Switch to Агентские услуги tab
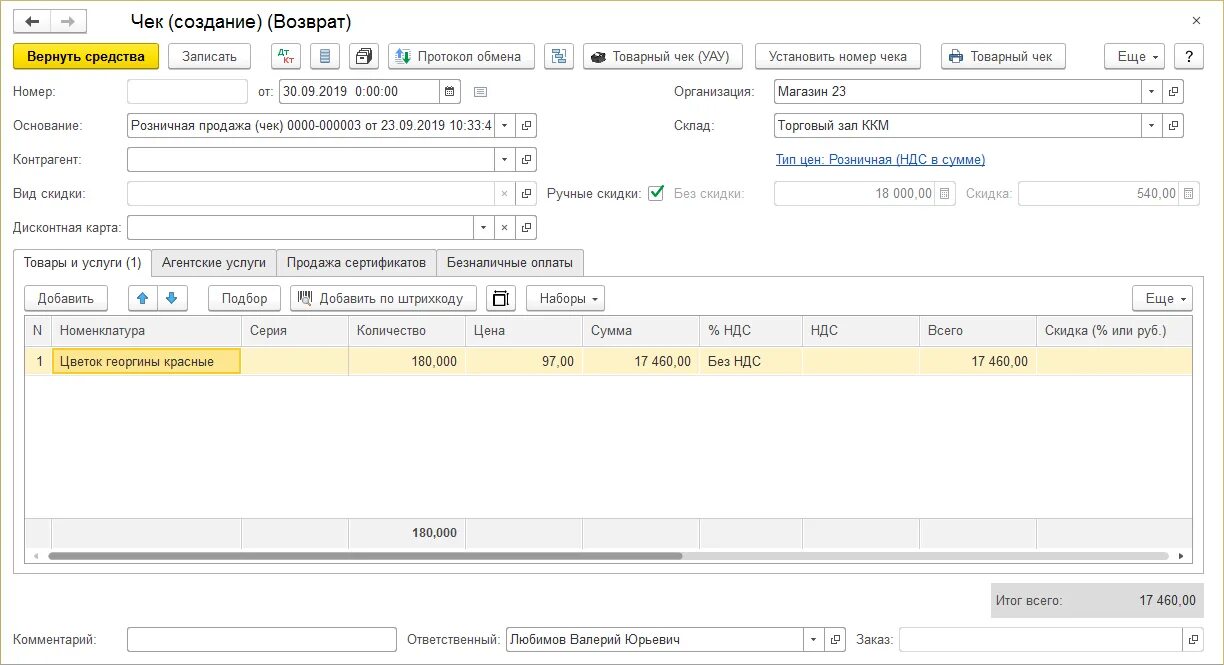The width and height of the screenshot is (1224, 665). 214,262
